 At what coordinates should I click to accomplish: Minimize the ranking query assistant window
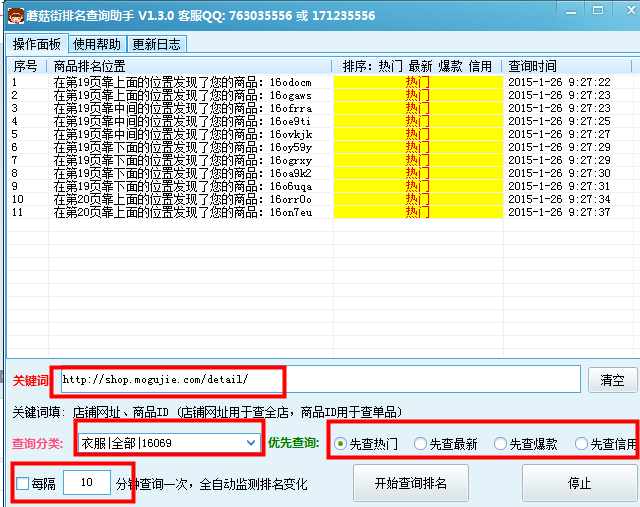[x=571, y=12]
